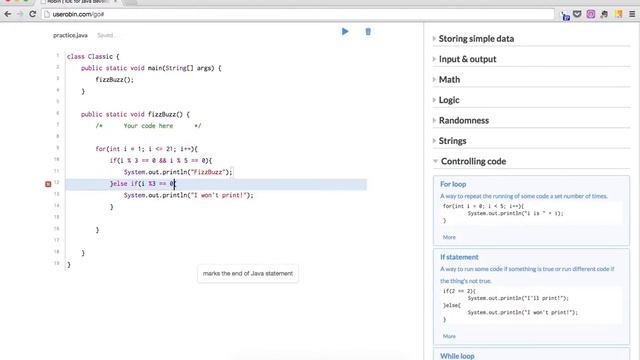Screen dimensions: 640x360
Task: Go forward with the browser forward arrow
Action: click(20, 14)
